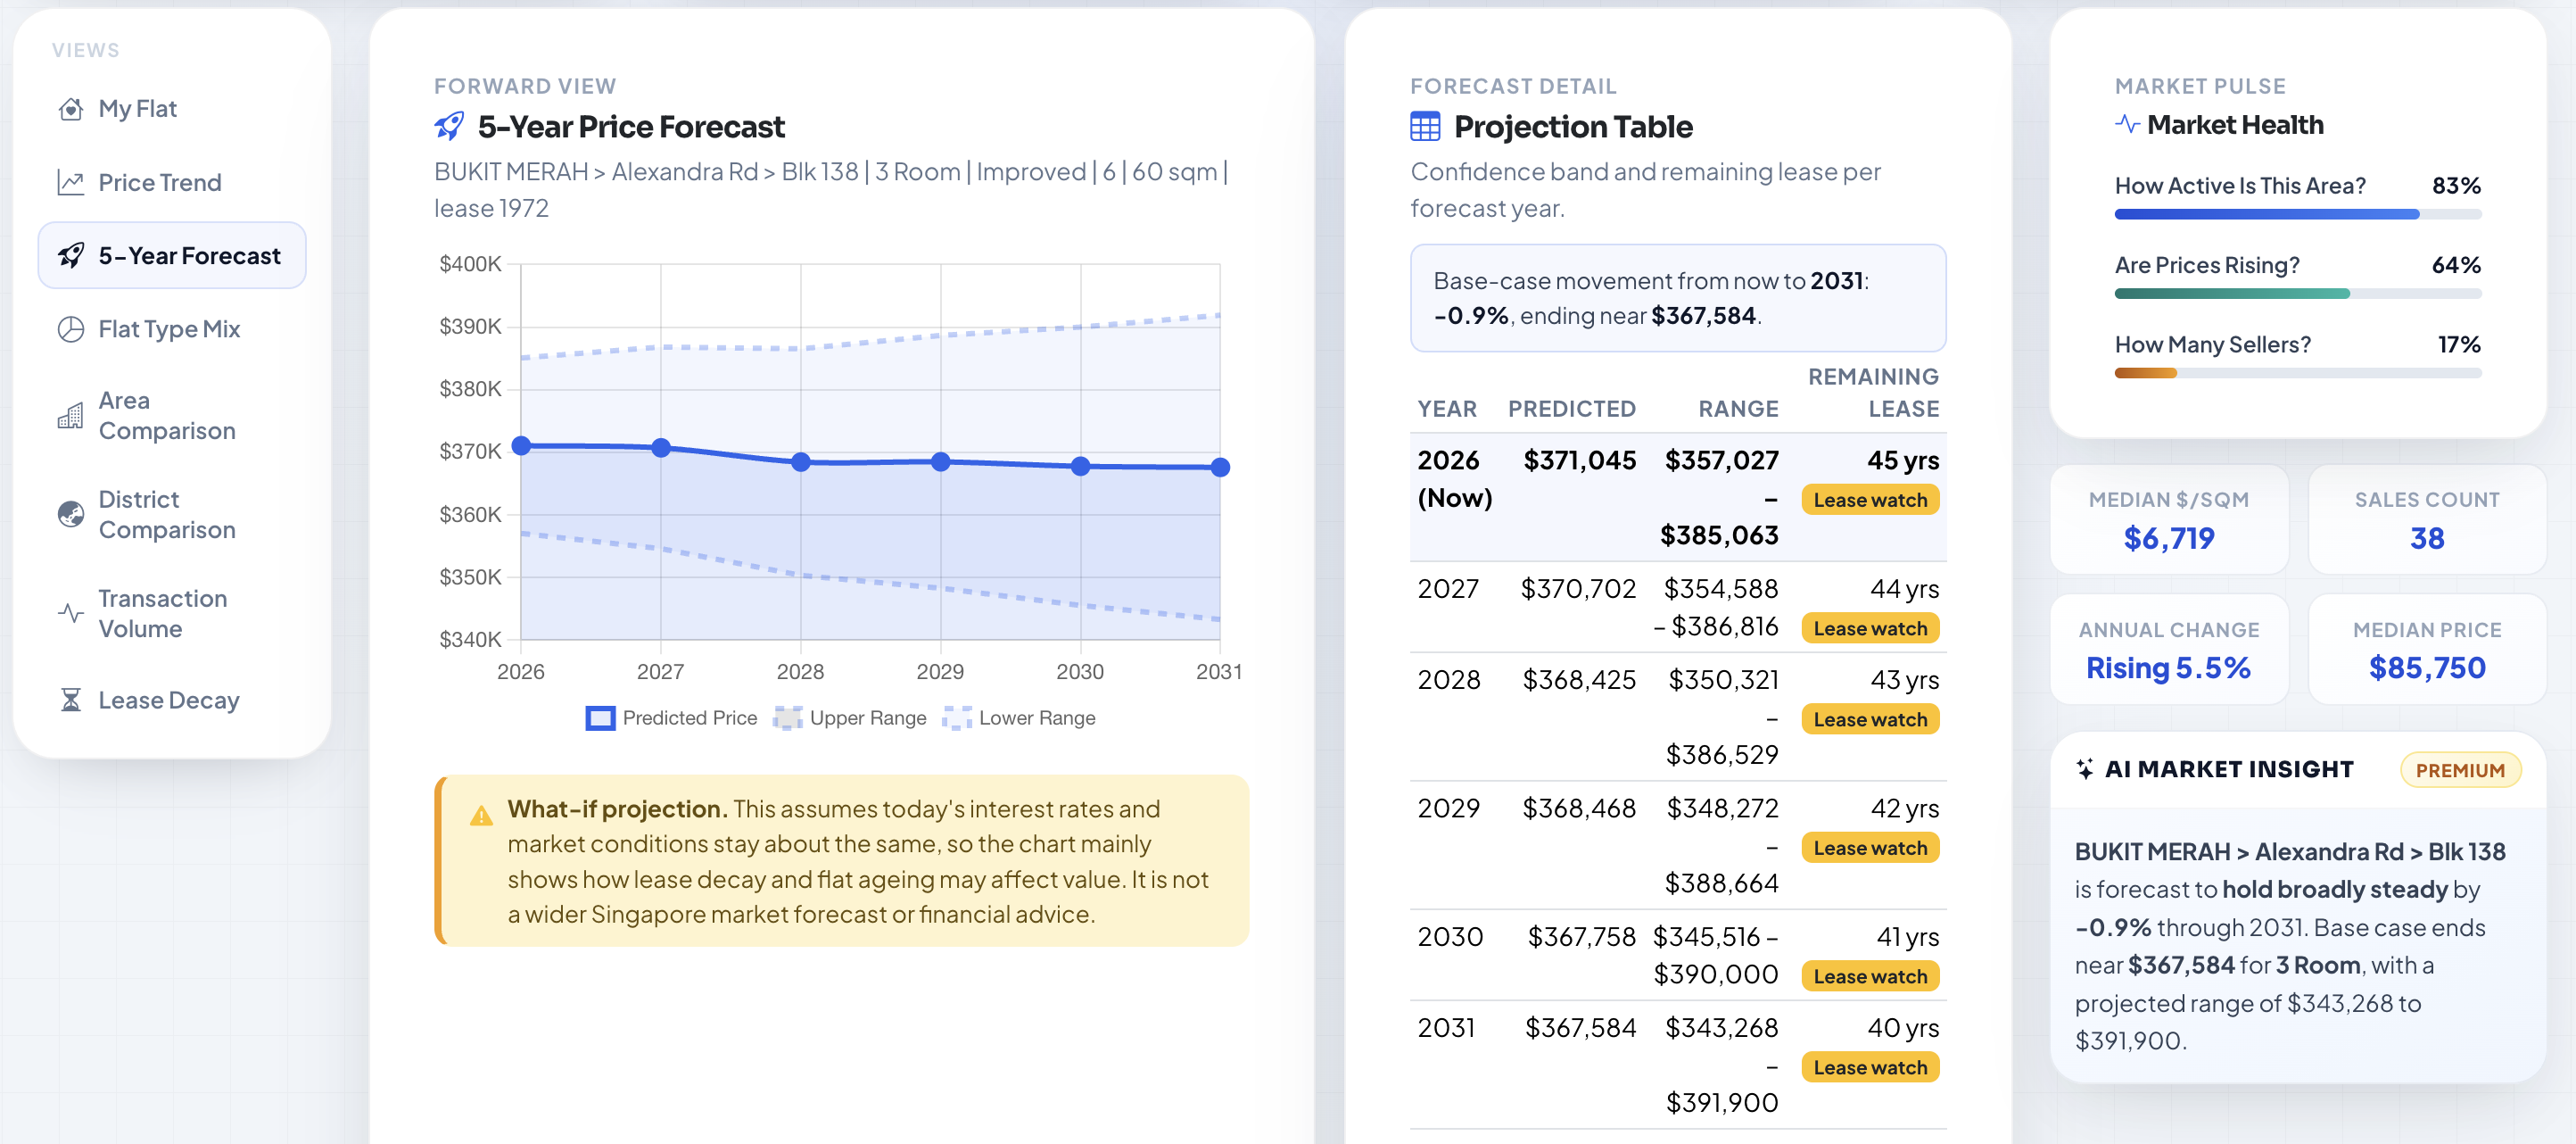Click the 2026 predicted price data point
The width and height of the screenshot is (2576, 1144).
point(521,445)
